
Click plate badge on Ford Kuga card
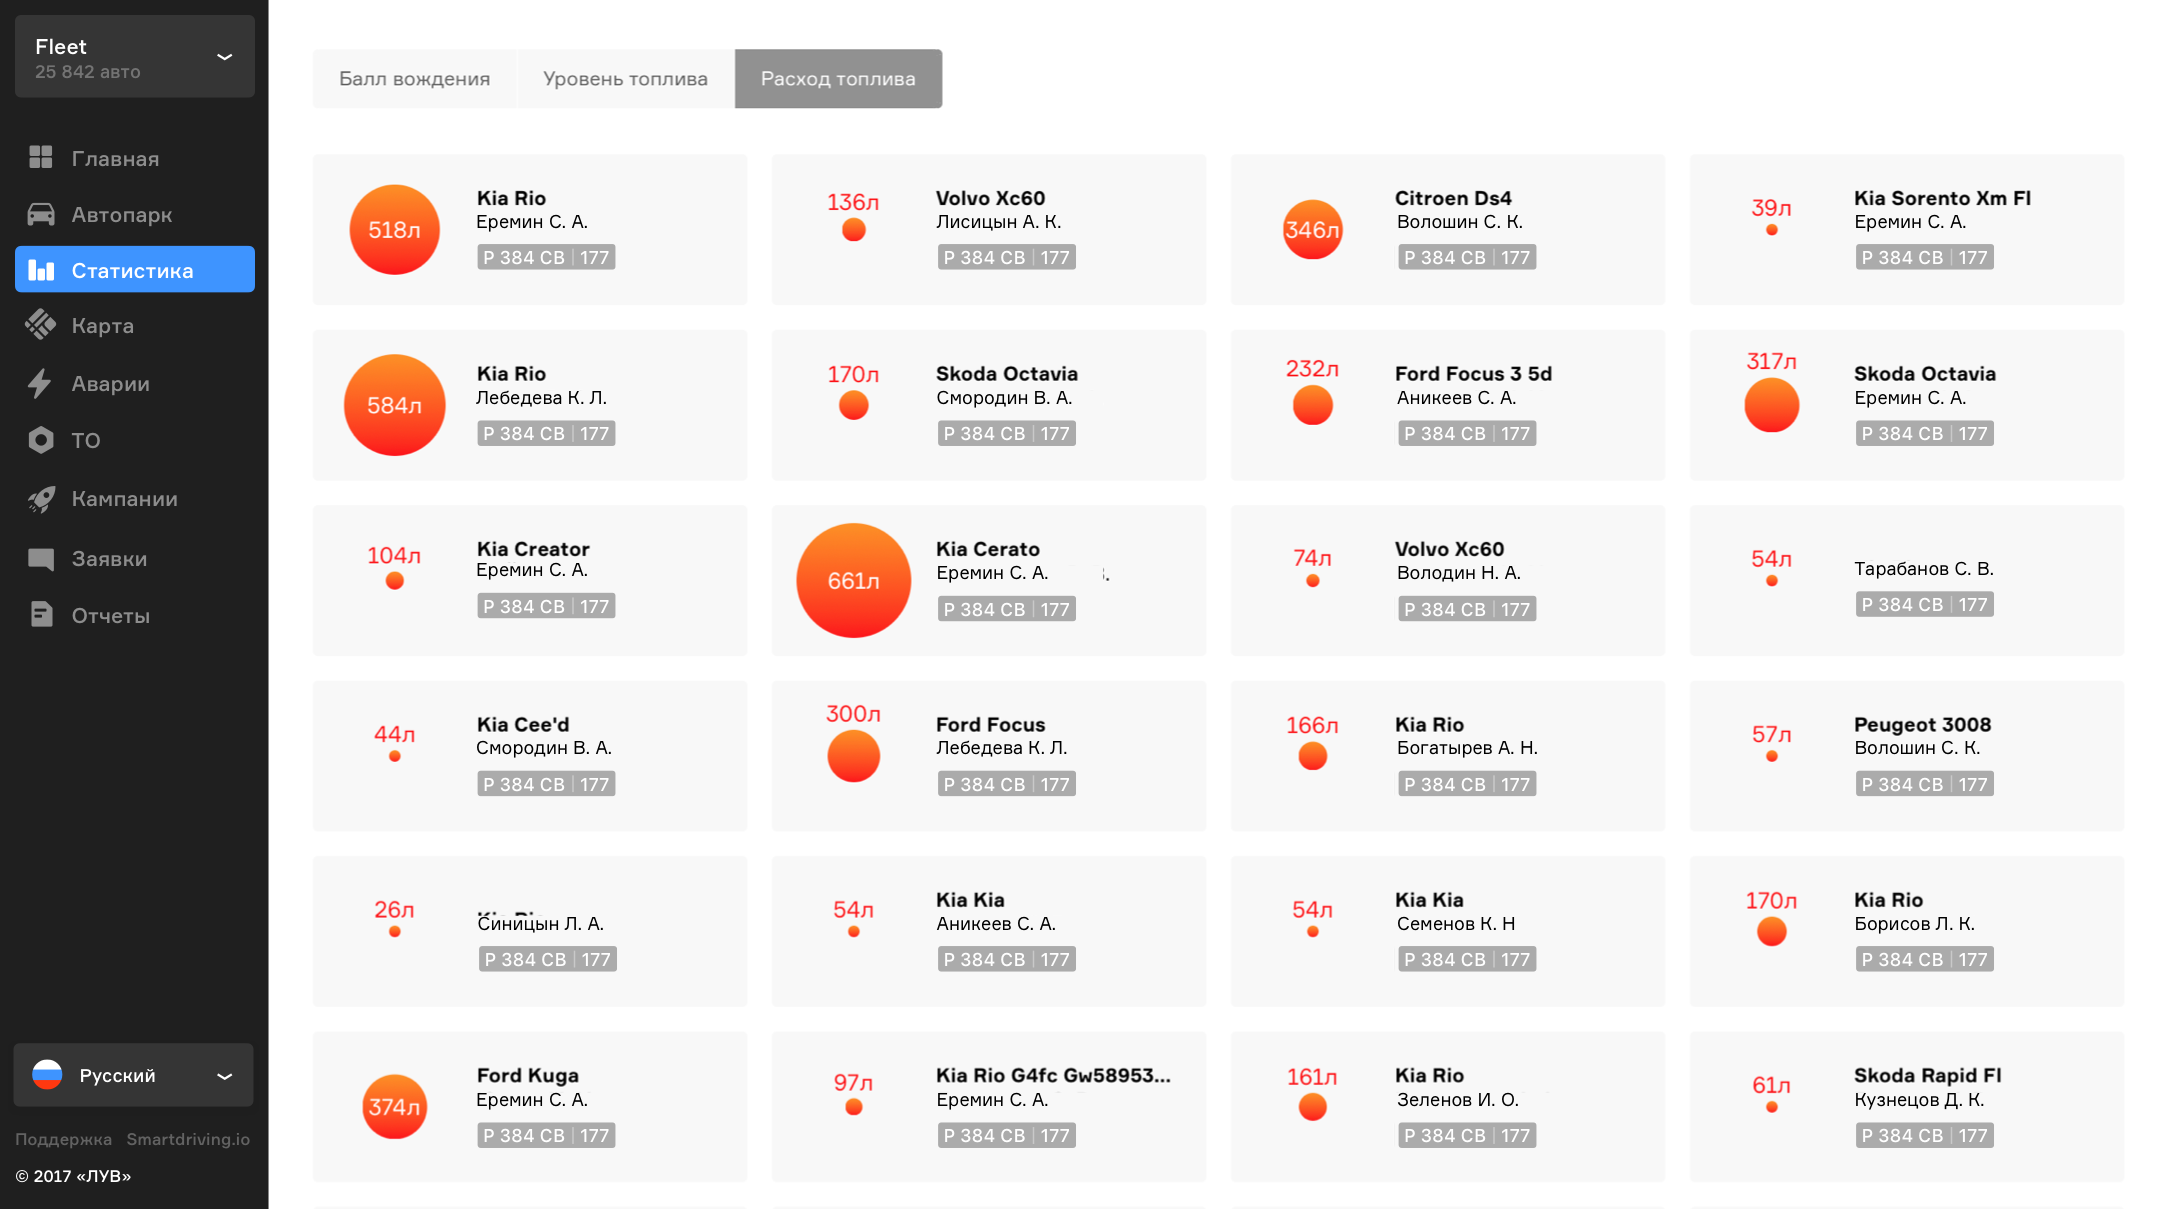(x=546, y=1135)
